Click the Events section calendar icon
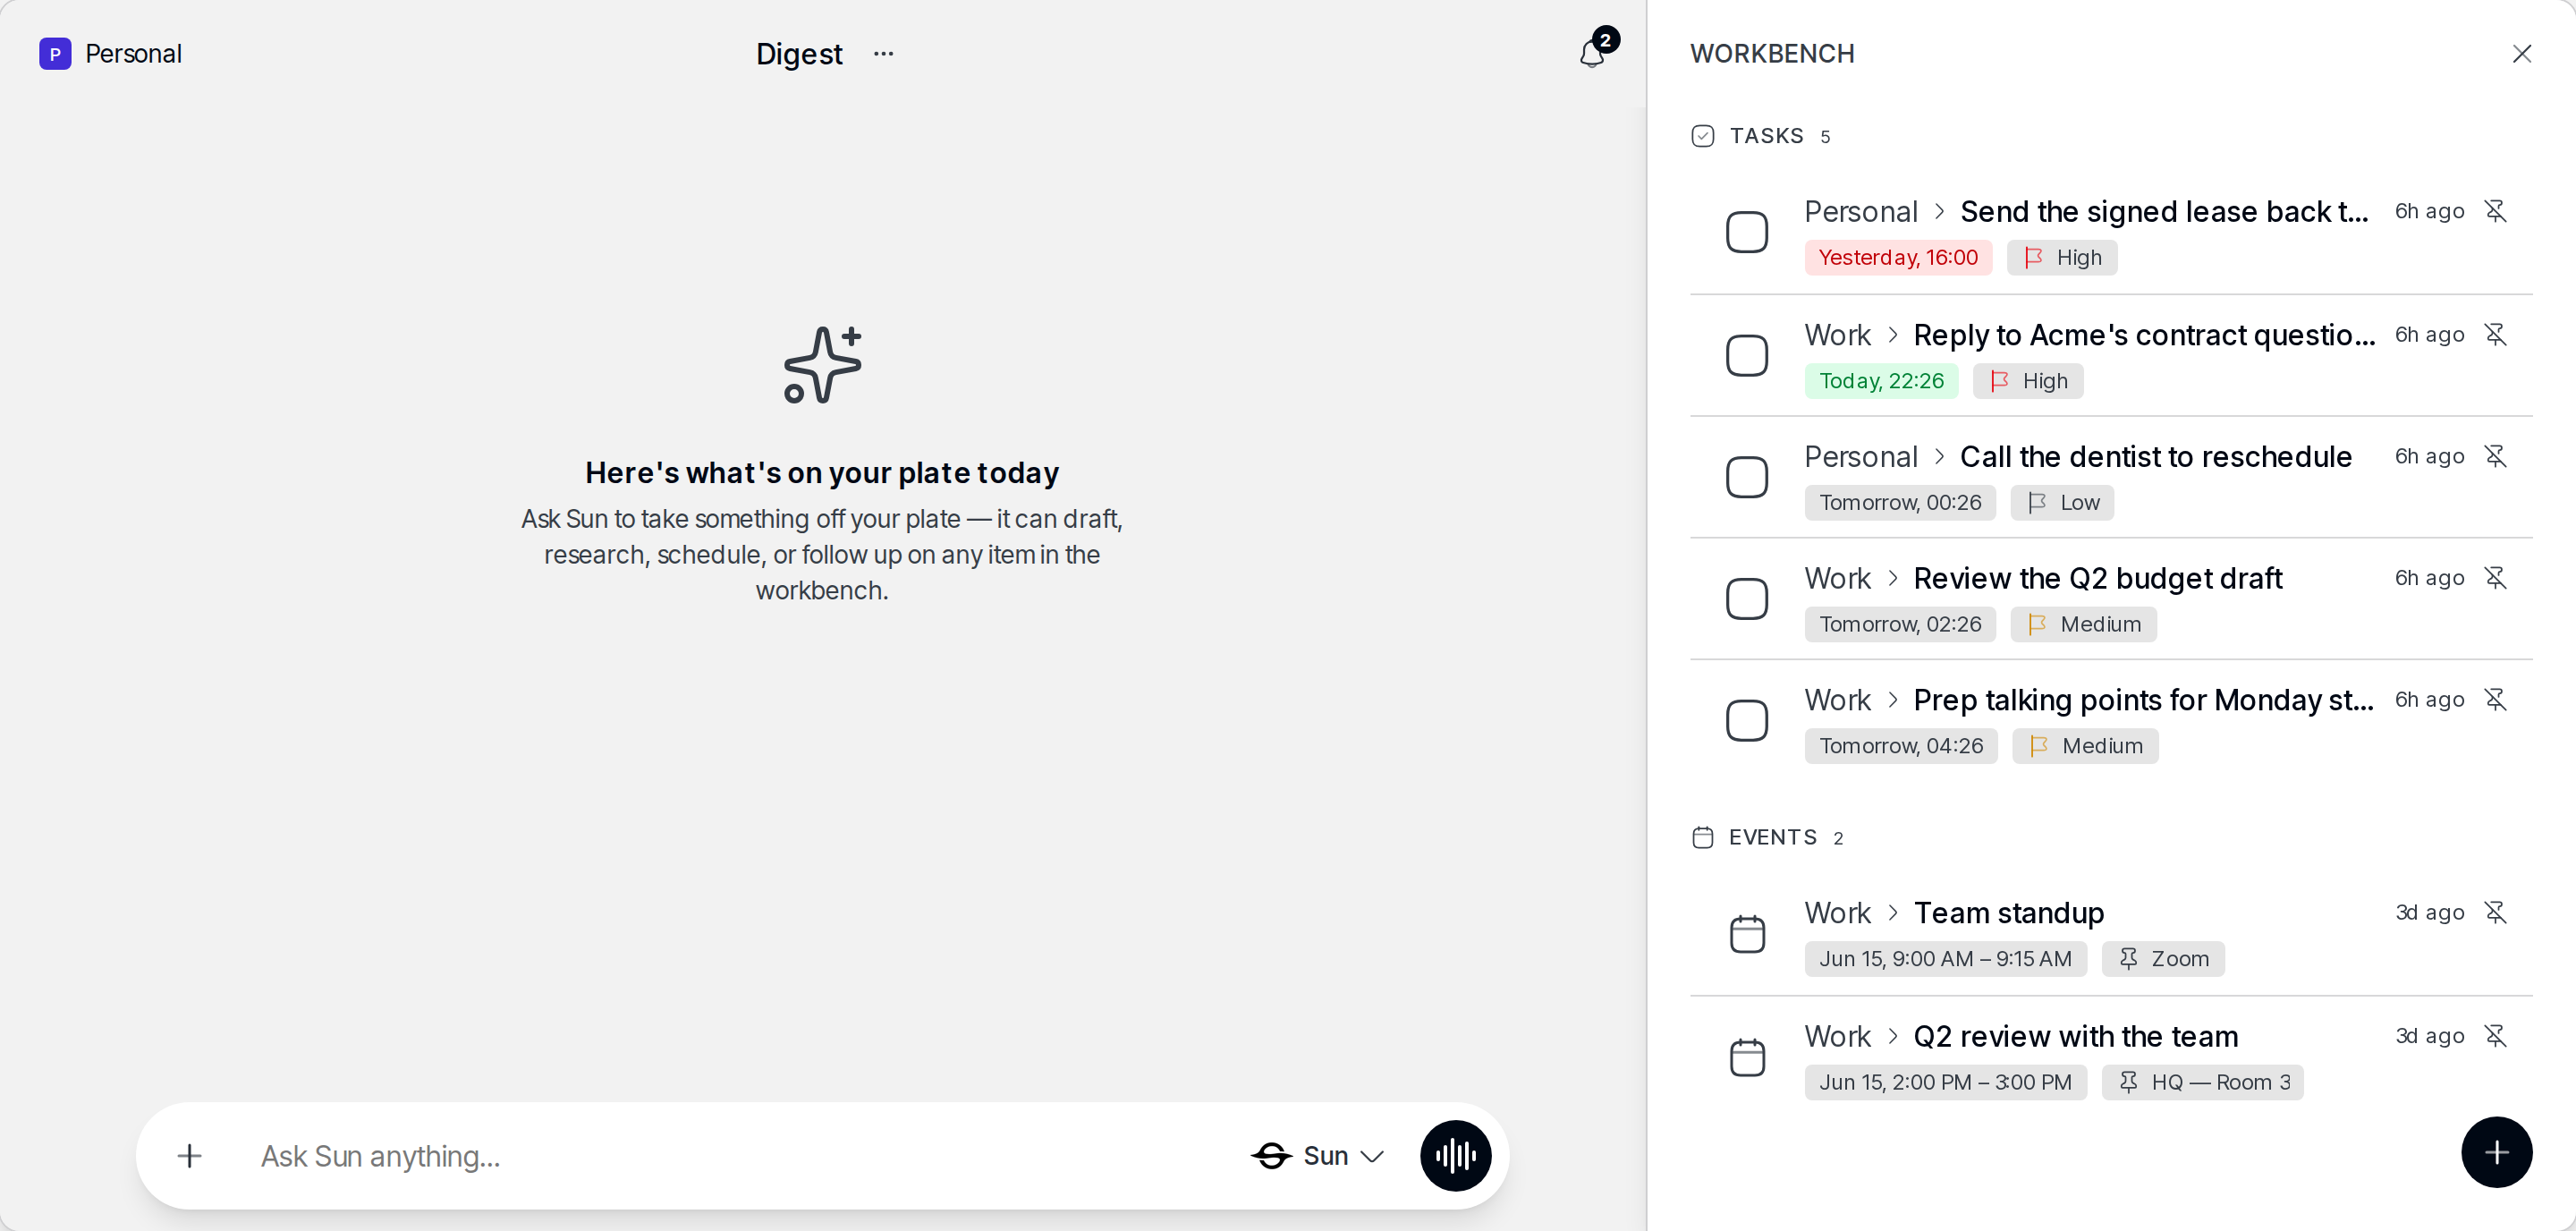This screenshot has height=1231, width=2576. tap(1702, 837)
